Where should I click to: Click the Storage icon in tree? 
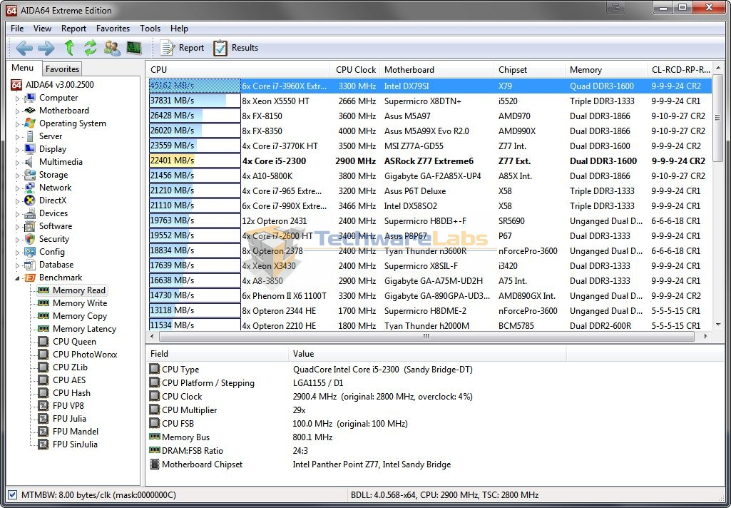(30, 174)
